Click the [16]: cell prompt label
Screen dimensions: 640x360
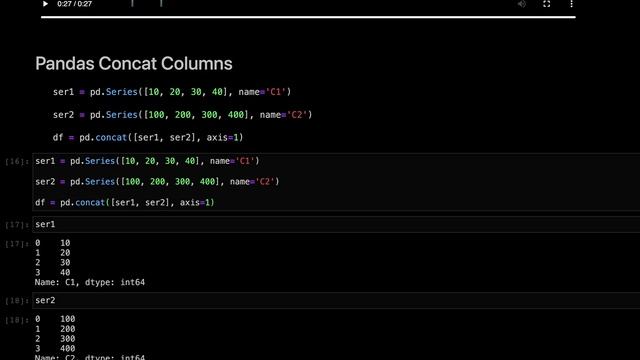coord(17,162)
